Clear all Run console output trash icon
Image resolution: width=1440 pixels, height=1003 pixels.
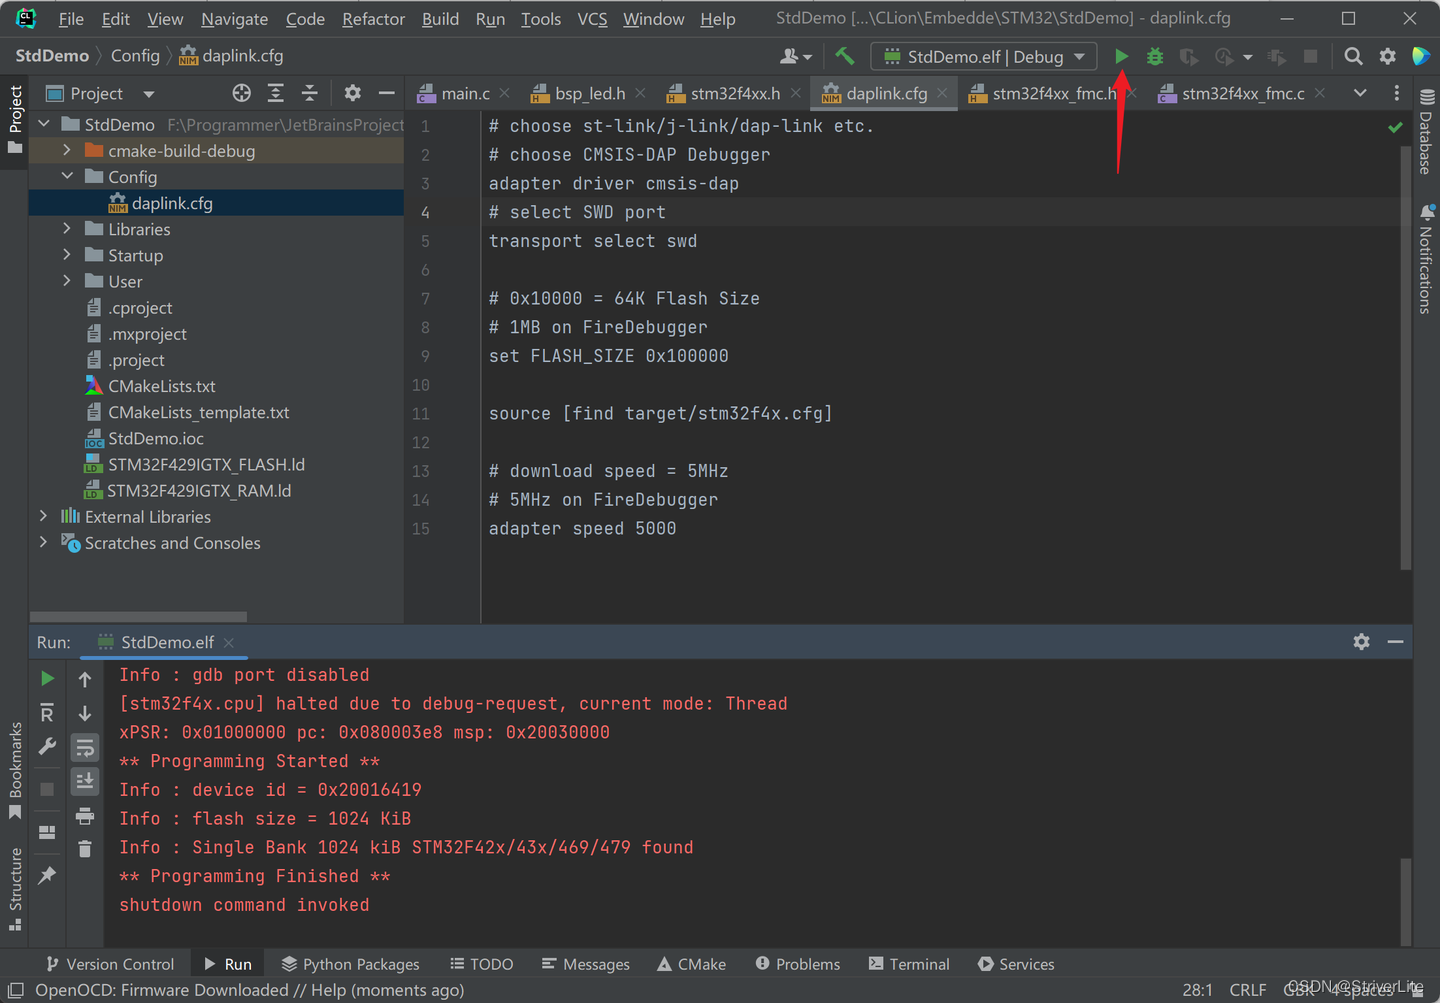85,849
